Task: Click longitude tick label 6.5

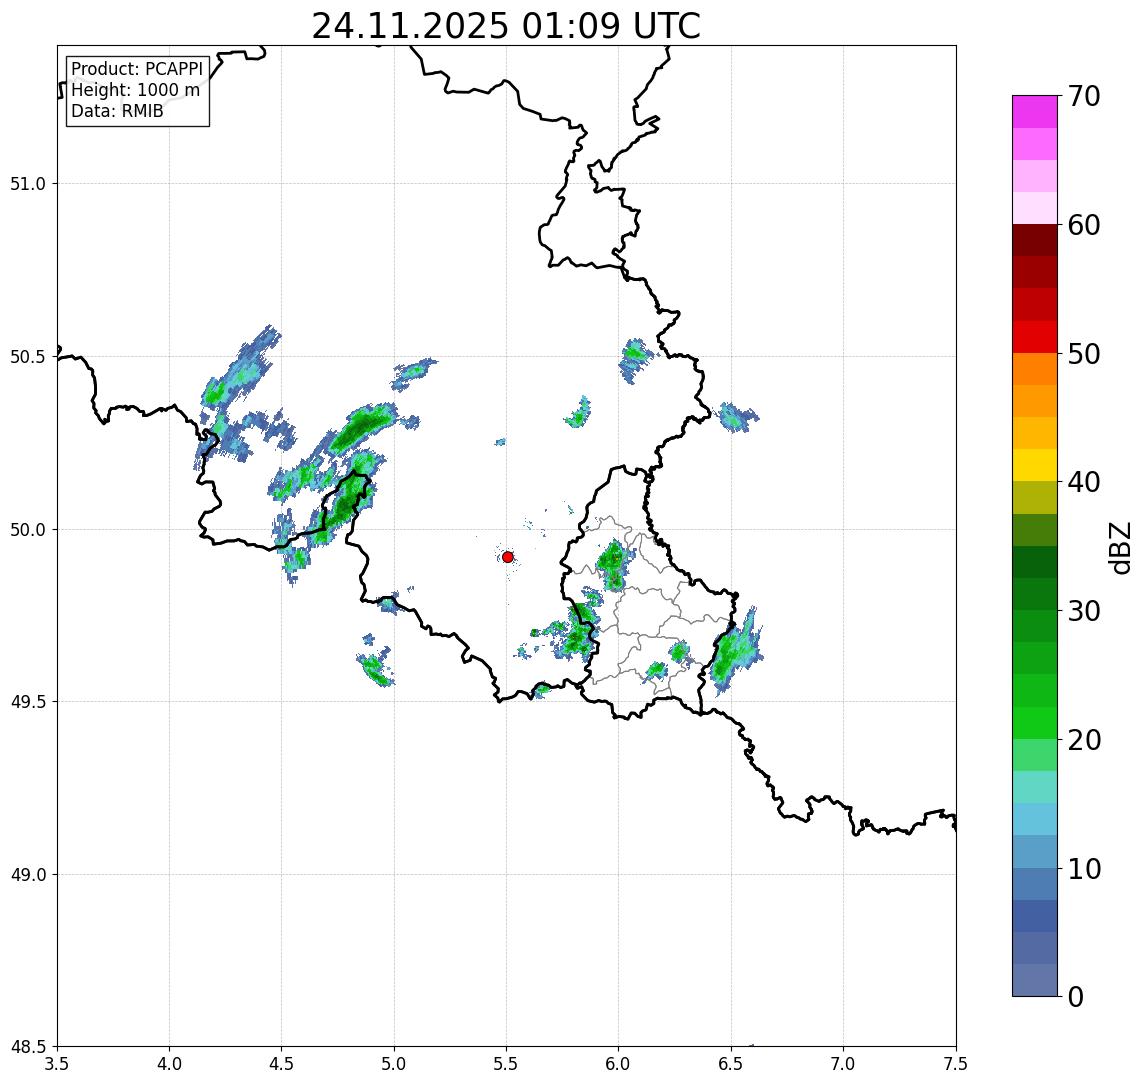Action: click(x=731, y=1064)
